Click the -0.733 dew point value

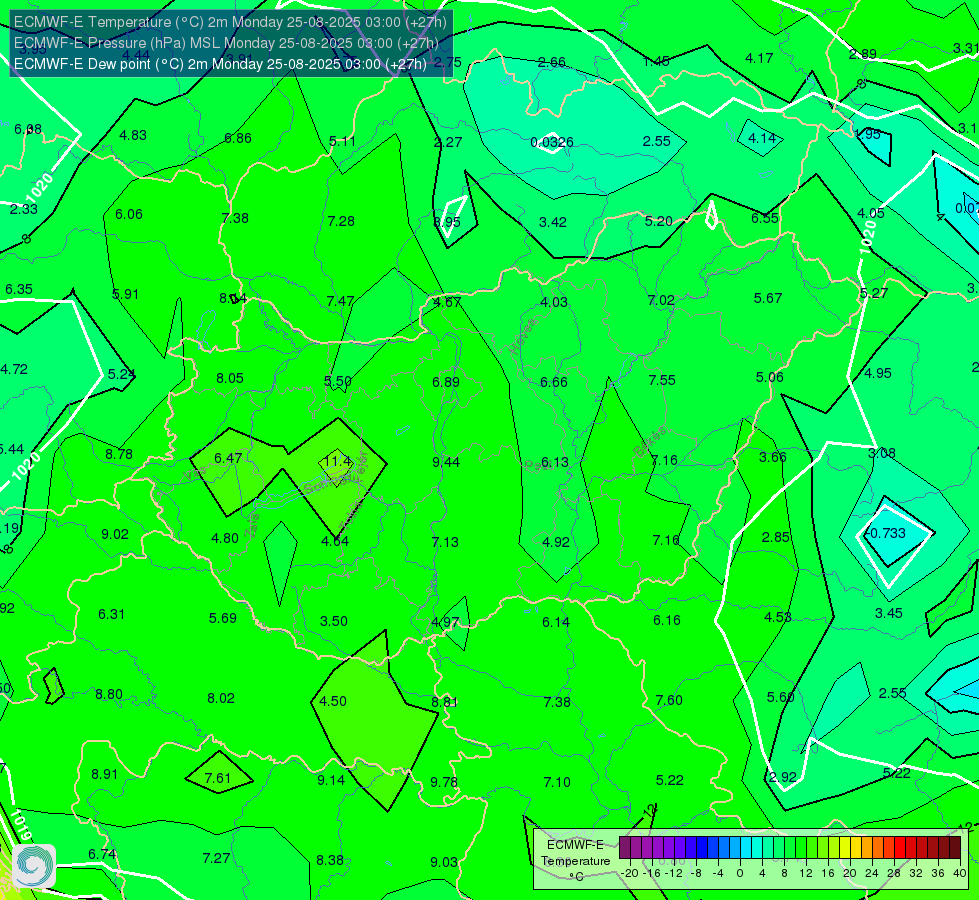point(885,533)
